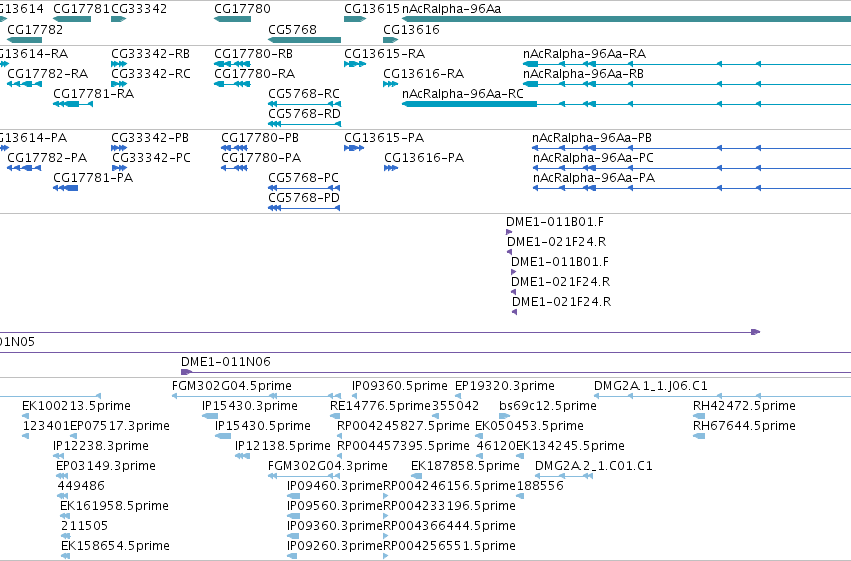Click EST IP15430.3prime
851x561 pixels.
click(x=250, y=406)
